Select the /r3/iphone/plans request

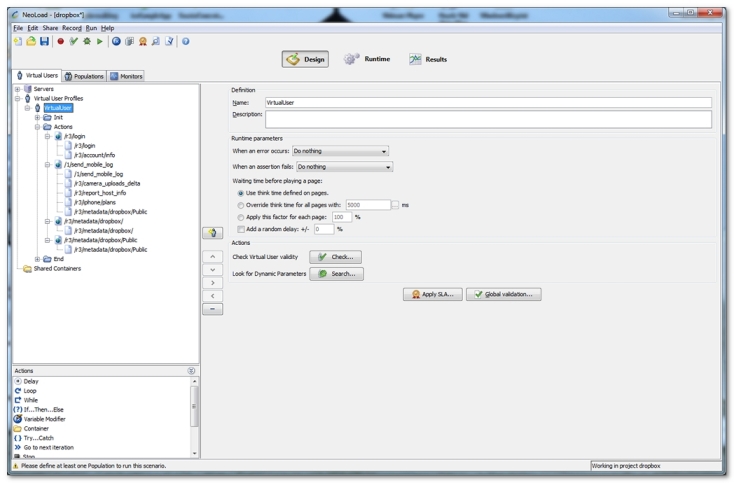click(95, 202)
